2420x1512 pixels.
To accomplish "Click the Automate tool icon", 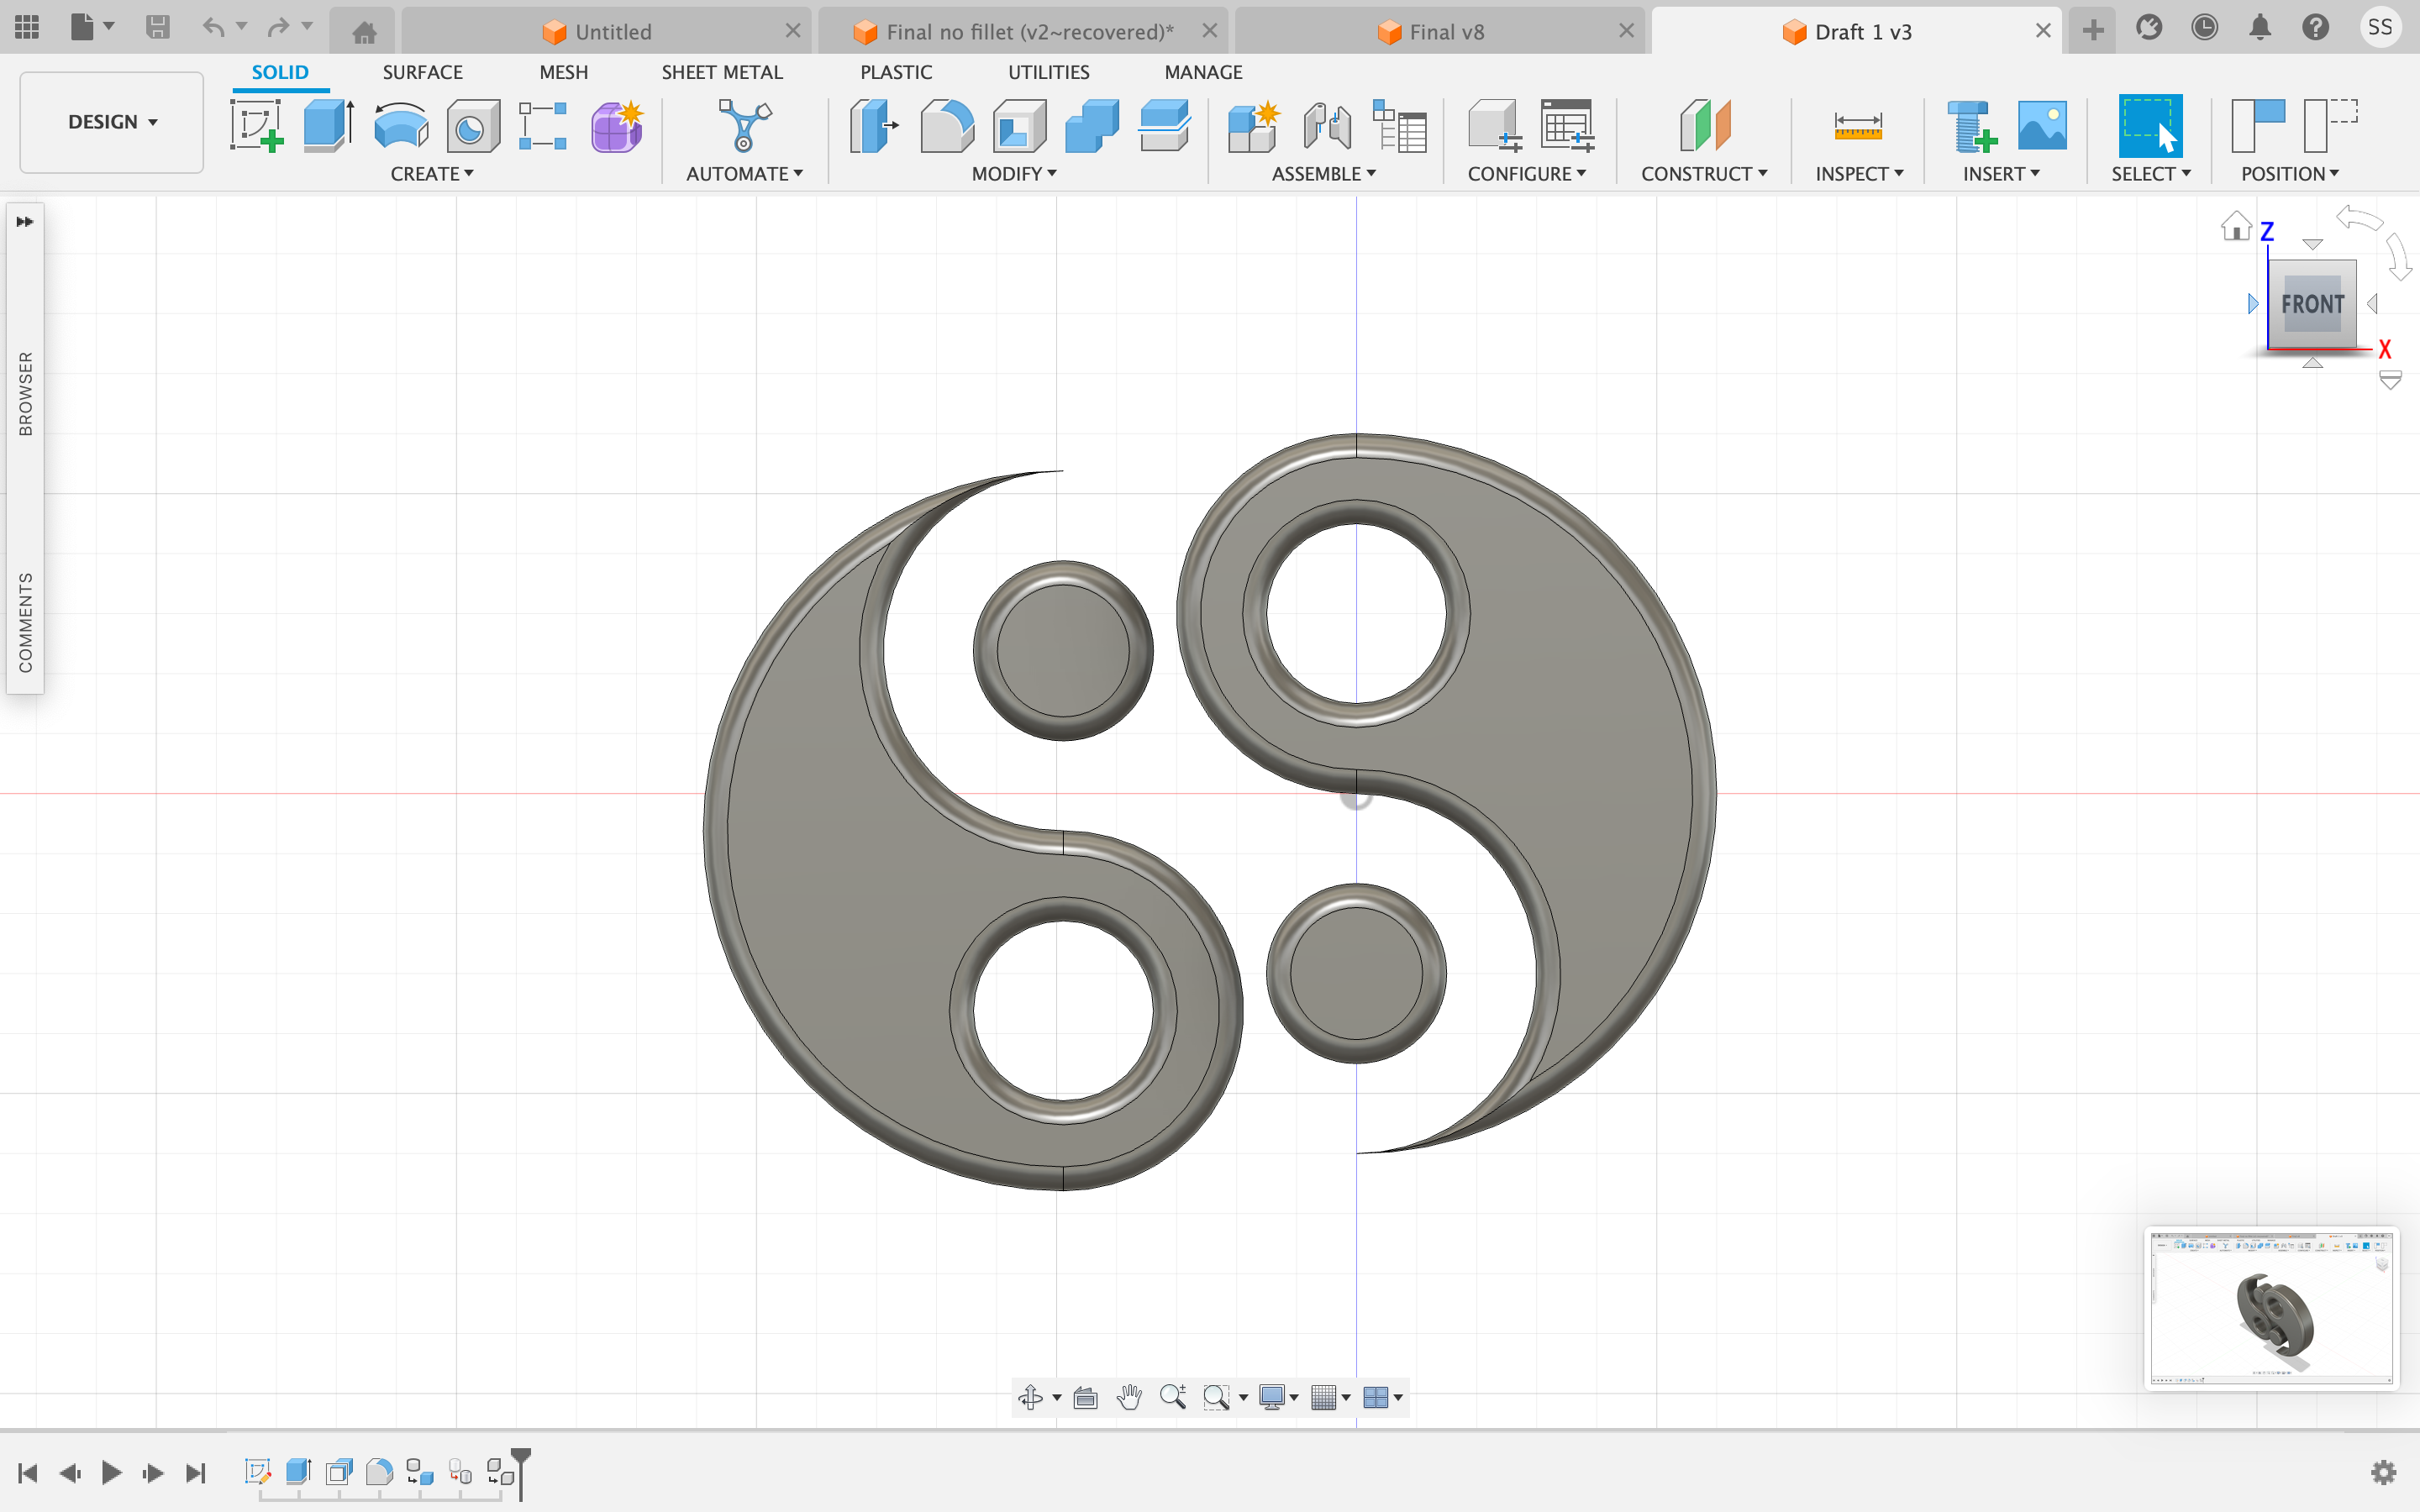I will 745,125.
